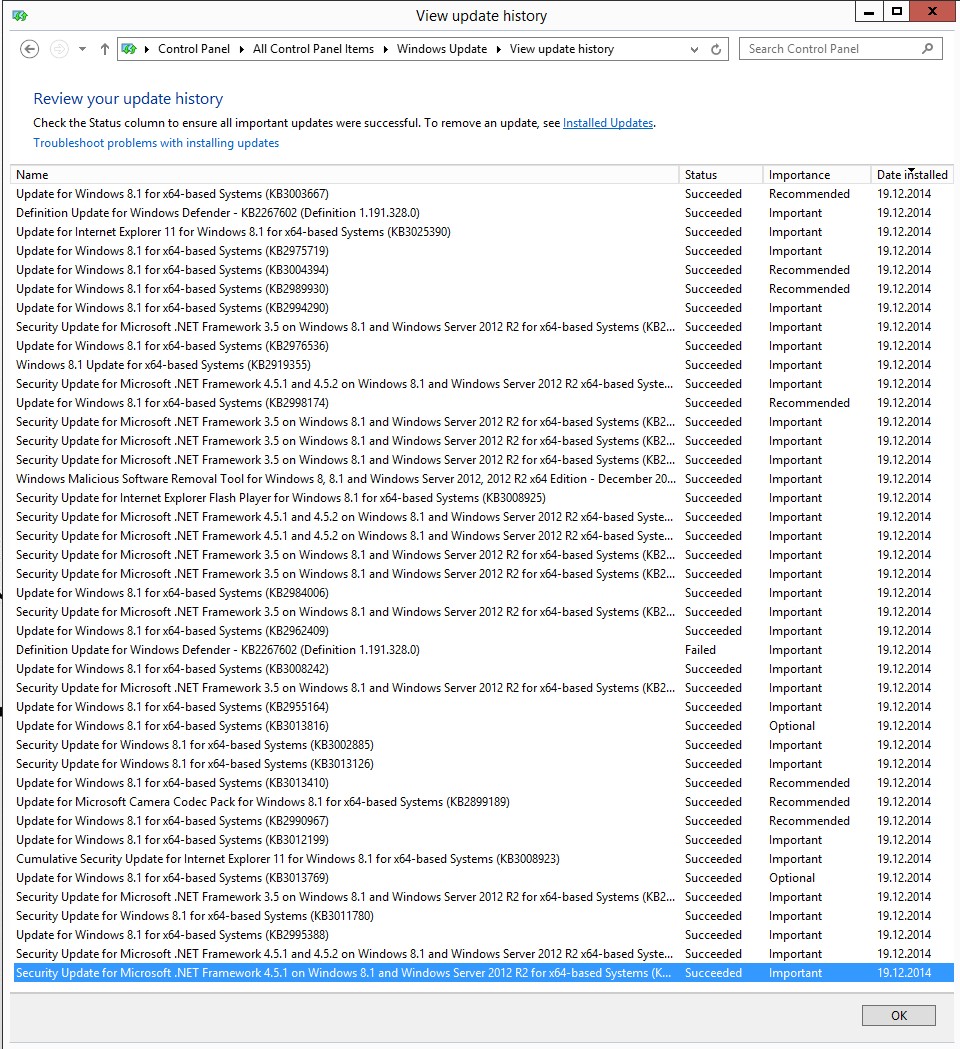Select Flash Player security update KB3008925
Viewport: 960px width, 1049px height.
tap(483, 498)
